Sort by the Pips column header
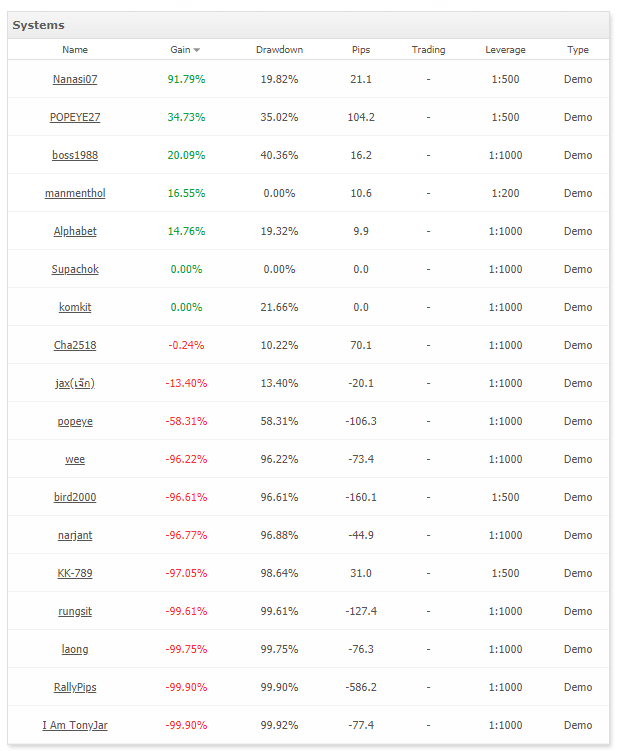Screen dimensions: 619x751 coord(361,50)
